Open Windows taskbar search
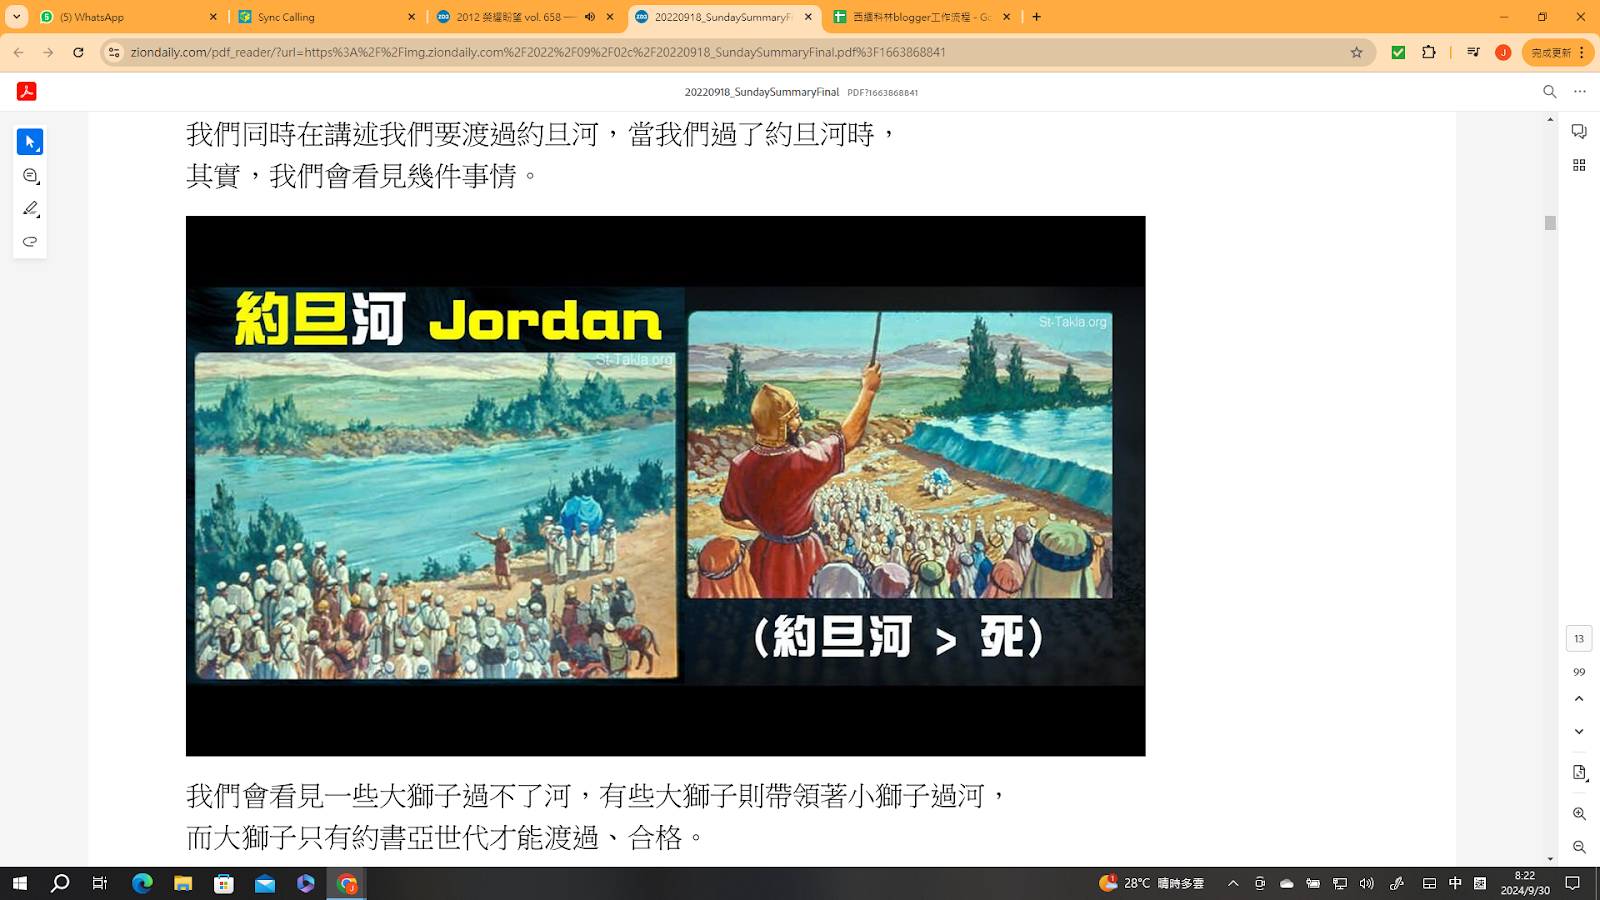The image size is (1600, 900). (x=60, y=883)
